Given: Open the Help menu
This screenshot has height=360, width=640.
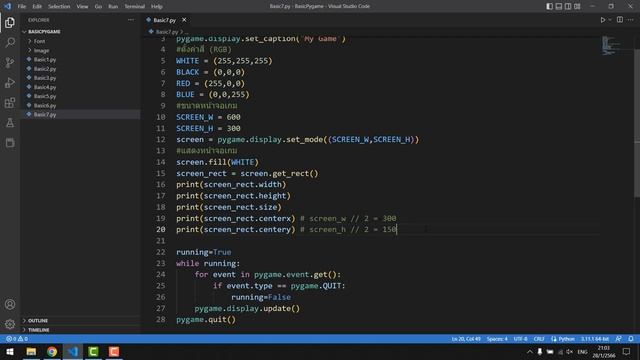Looking at the screenshot, I should [x=157, y=6].
